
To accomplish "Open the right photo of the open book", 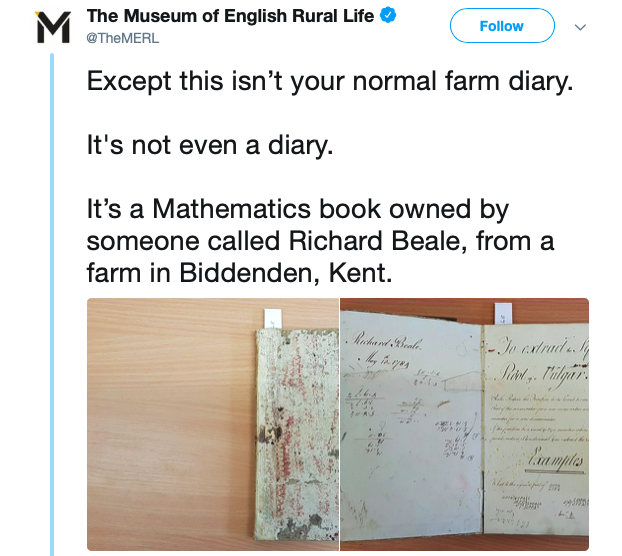I will coord(464,423).
